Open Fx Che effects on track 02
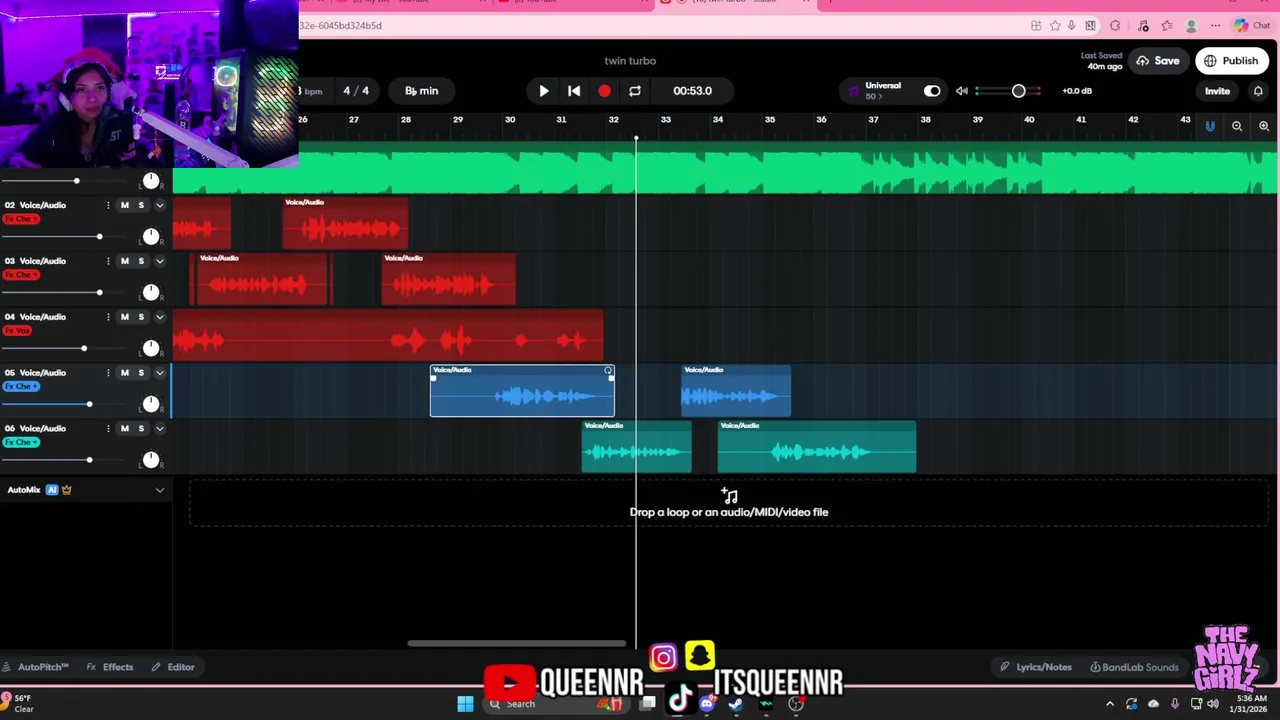 point(21,219)
